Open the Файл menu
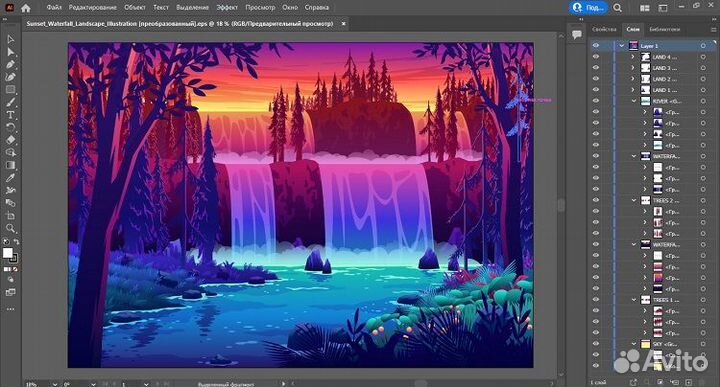Screen dimensions: 720x387 click(54, 7)
